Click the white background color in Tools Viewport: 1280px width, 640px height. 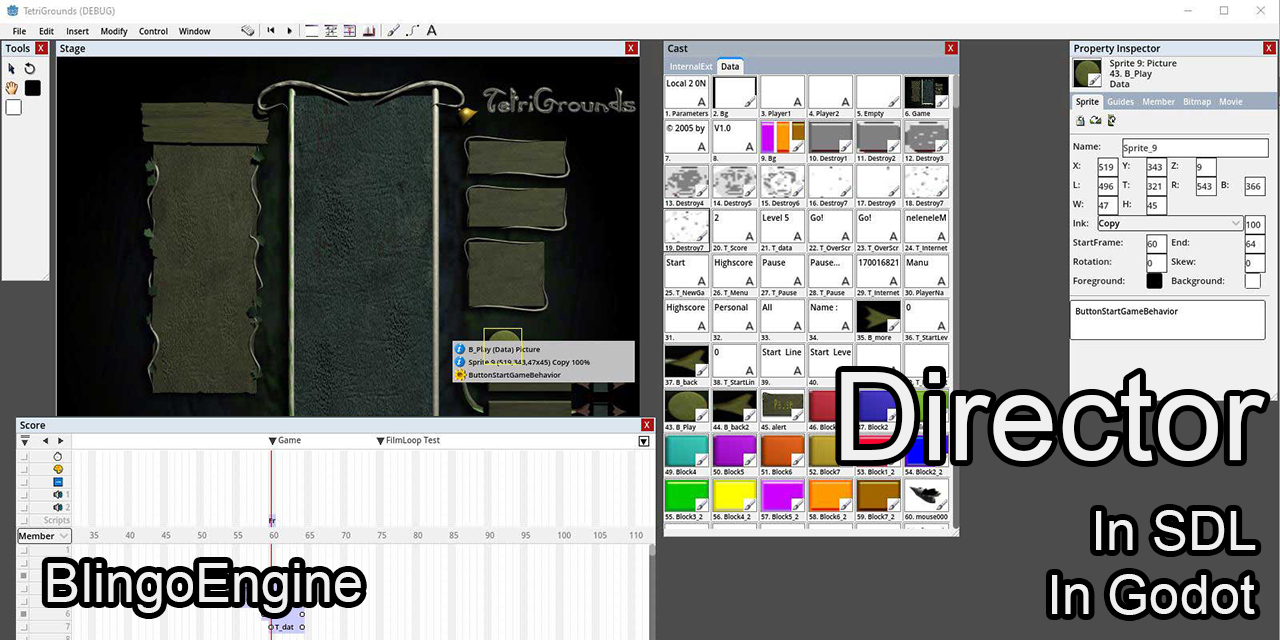13,107
